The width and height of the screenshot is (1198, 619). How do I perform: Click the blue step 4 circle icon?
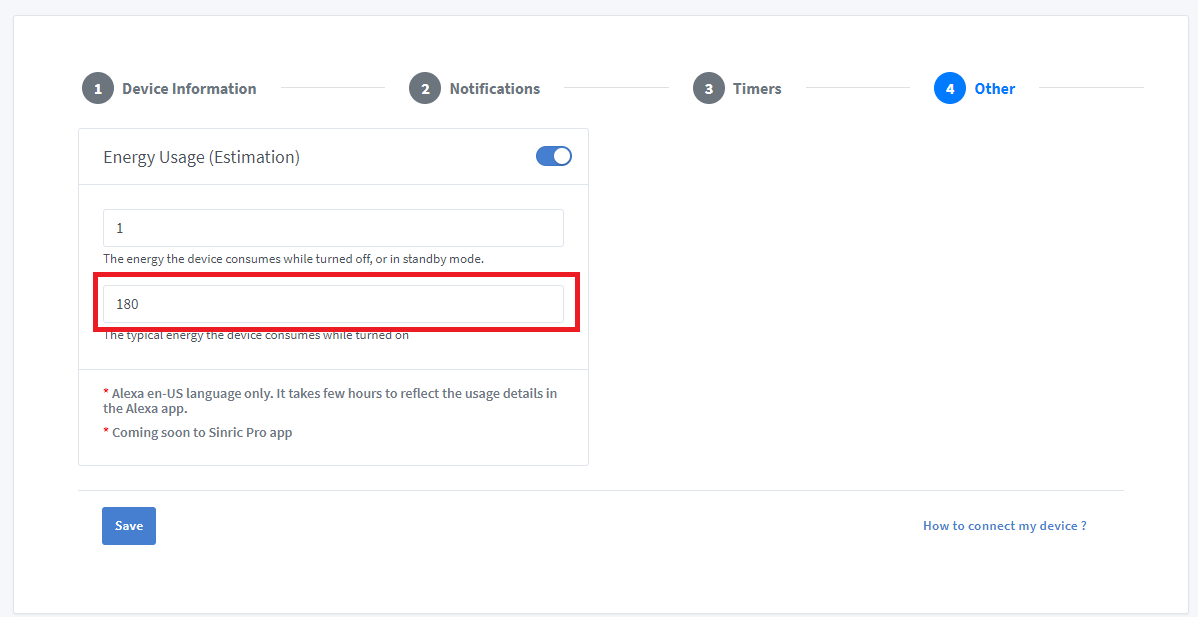pos(950,89)
